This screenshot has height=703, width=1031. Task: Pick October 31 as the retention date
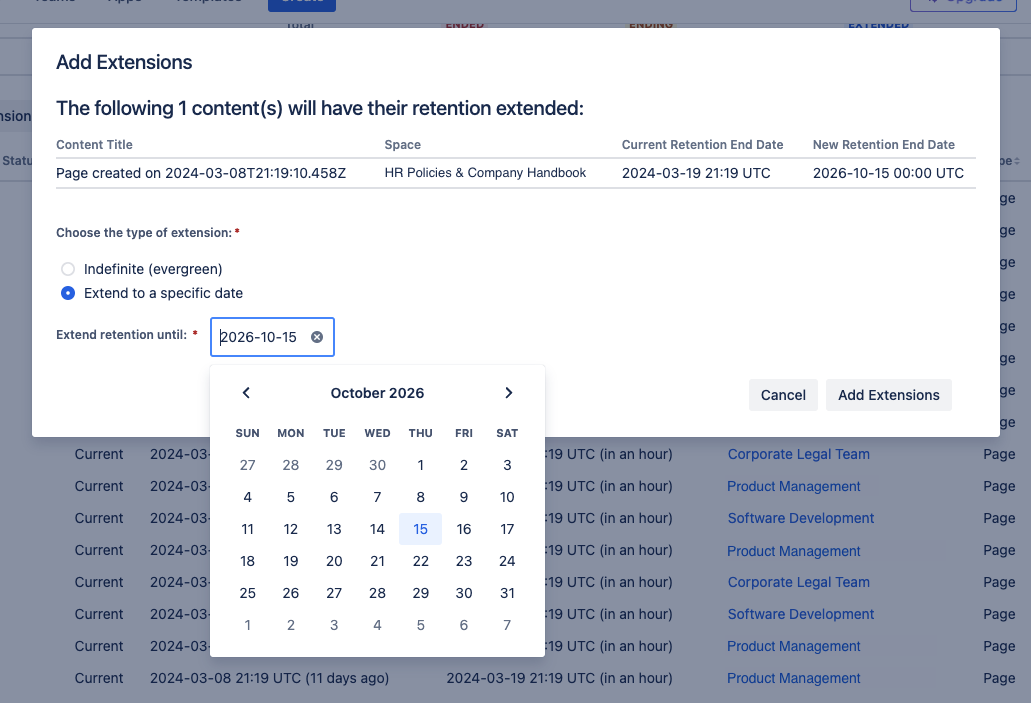click(507, 593)
